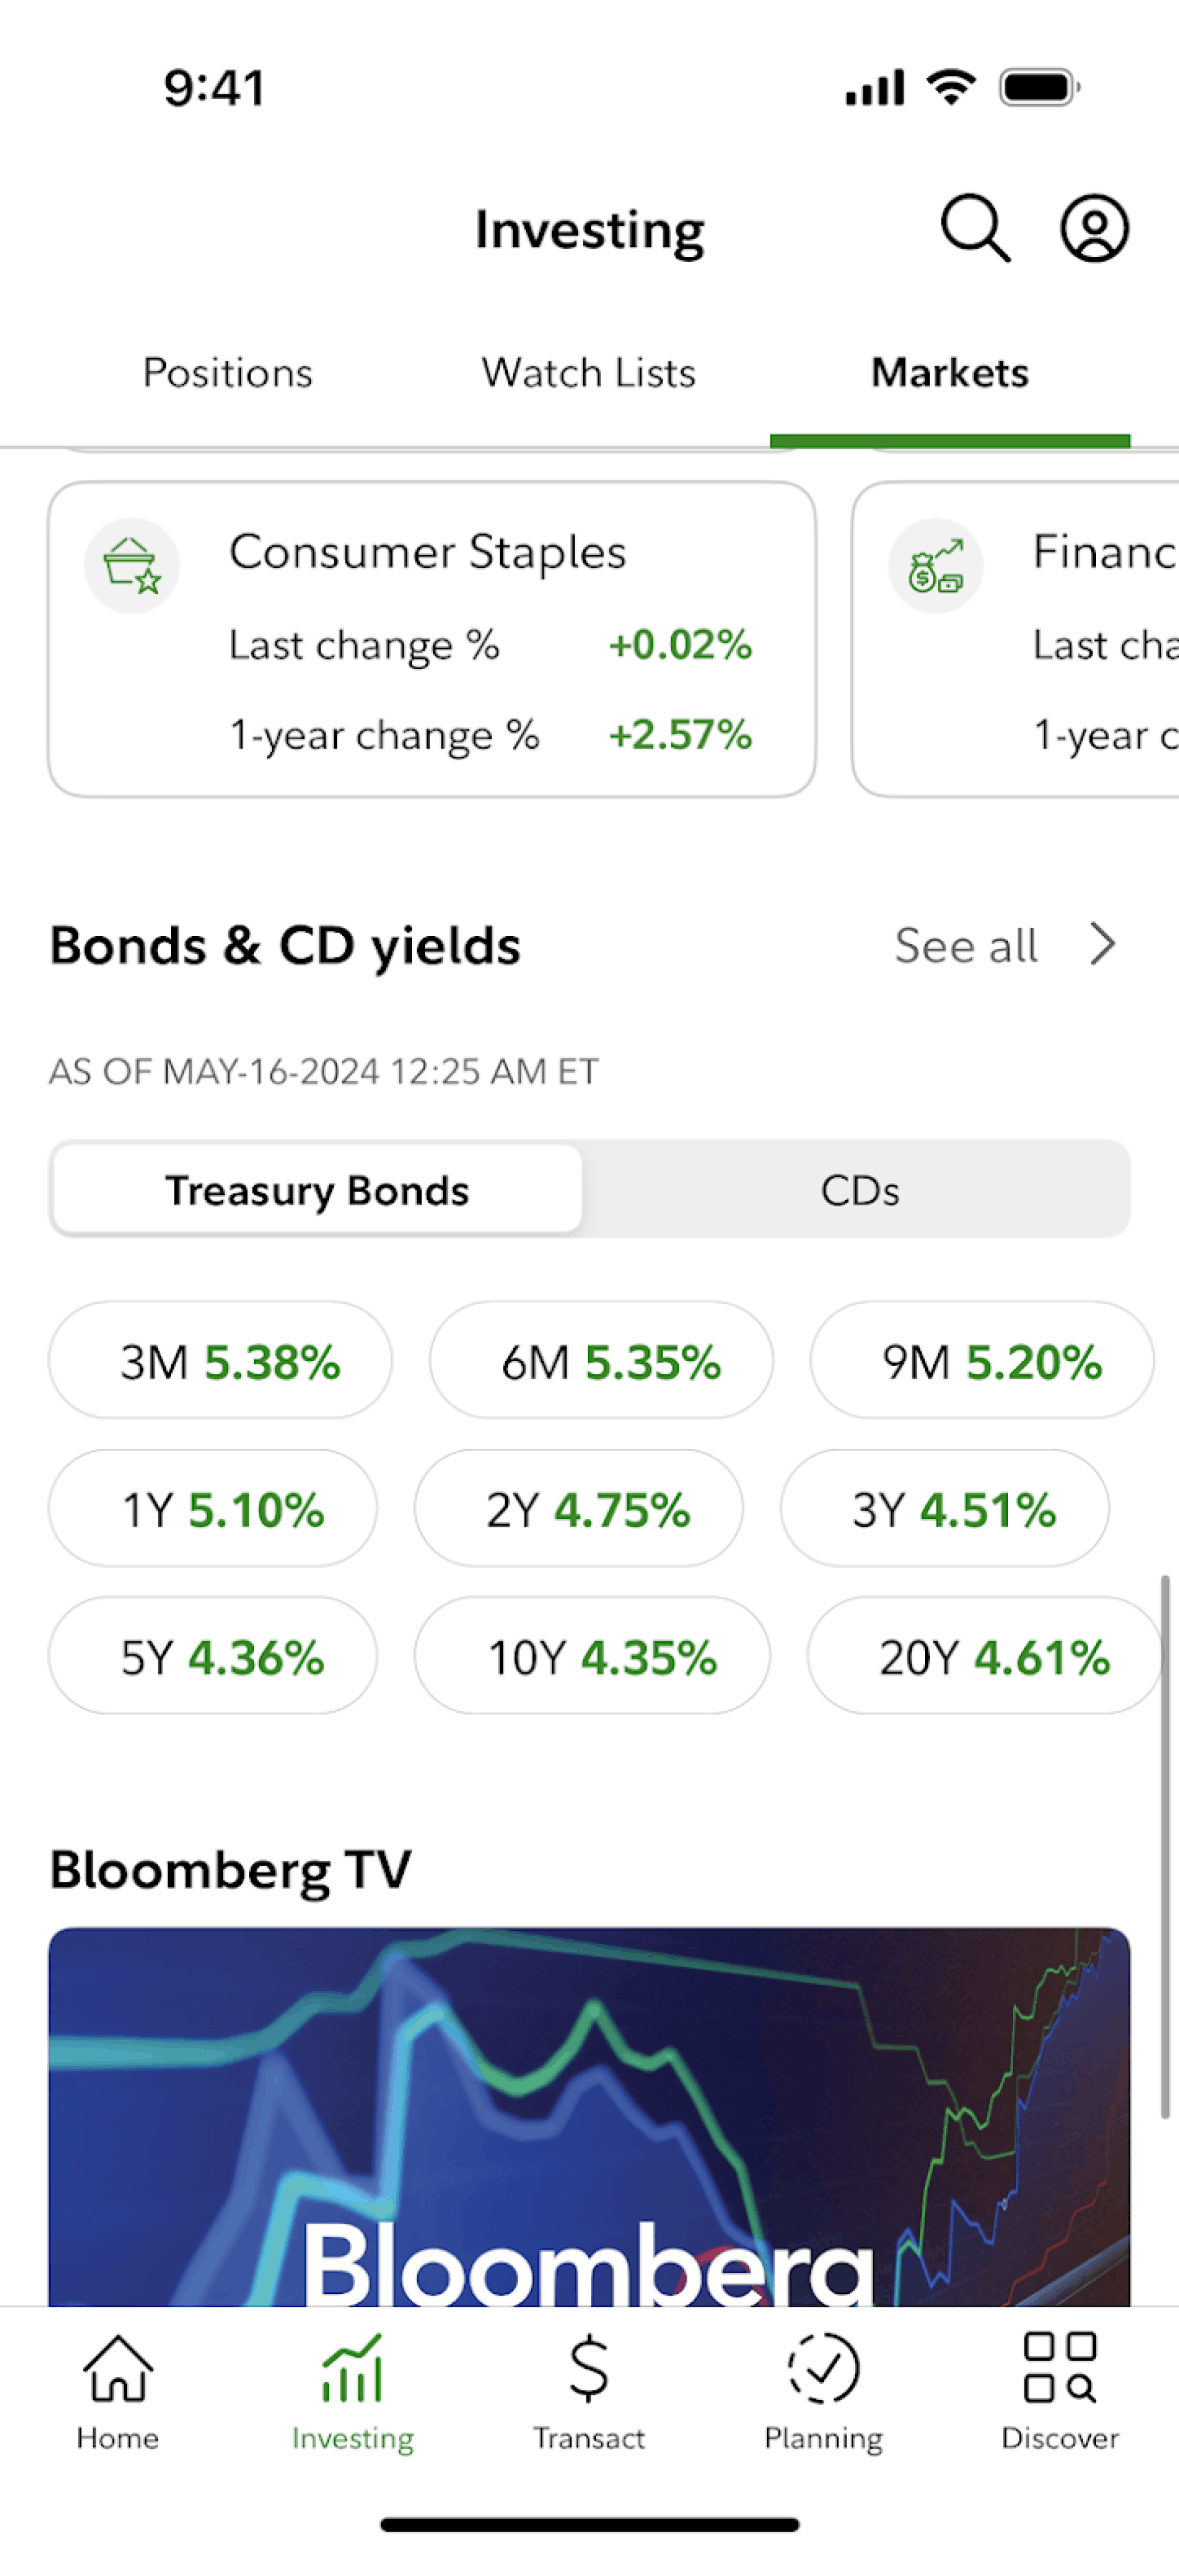The image size is (1179, 2556).
Task: Switch yields to Treasury Bonds
Action: (x=317, y=1190)
